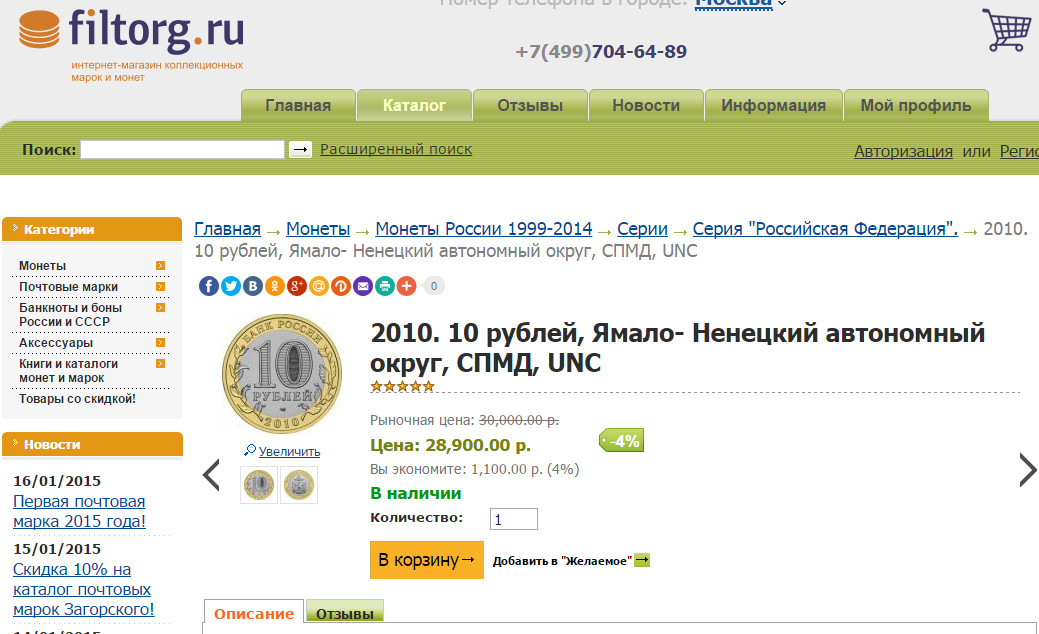The image size is (1039, 634).
Task: Click Увеличить to enlarge coin image
Action: pyautogui.click(x=289, y=451)
